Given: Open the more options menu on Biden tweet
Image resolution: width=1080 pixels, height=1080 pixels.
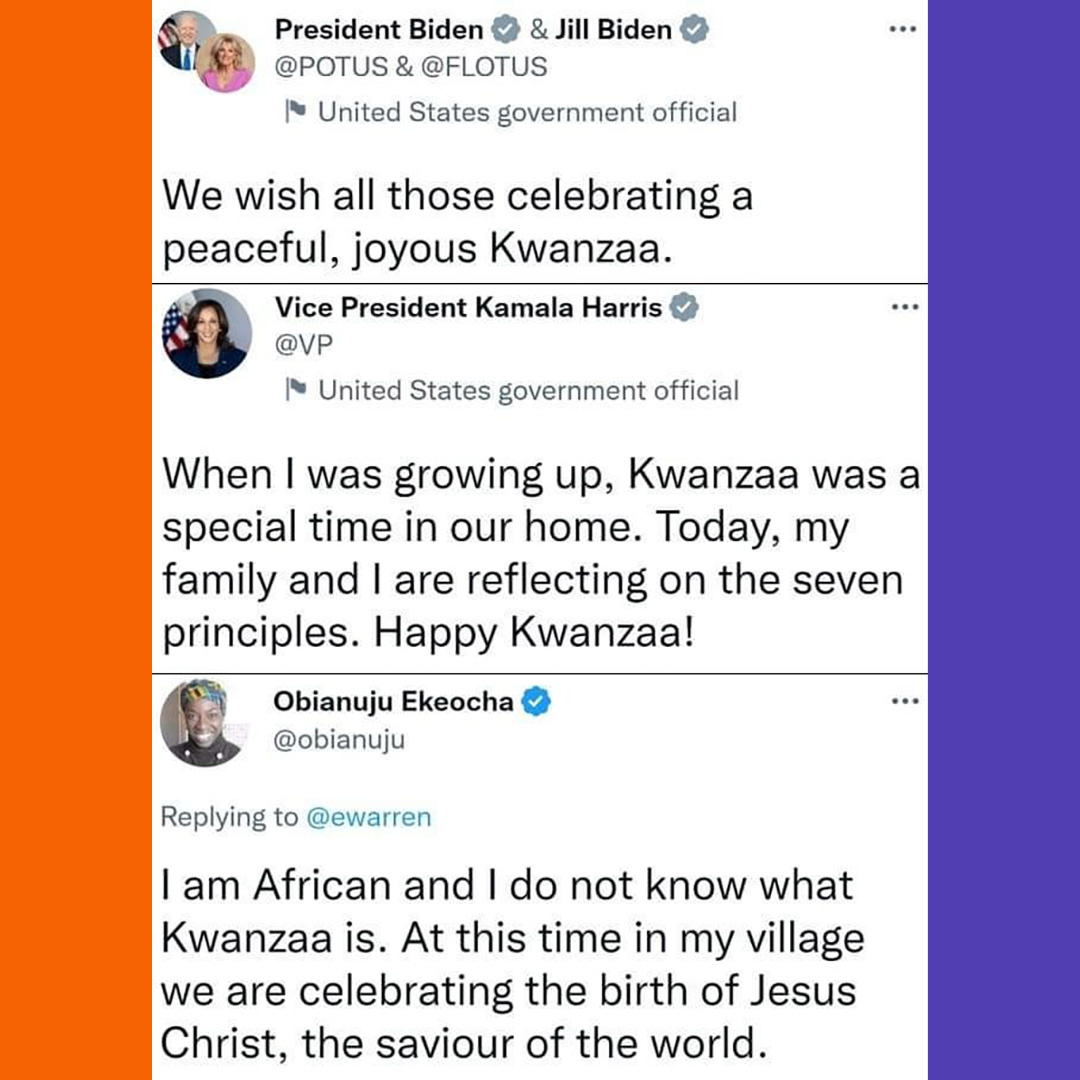Looking at the screenshot, I should coord(902,29).
